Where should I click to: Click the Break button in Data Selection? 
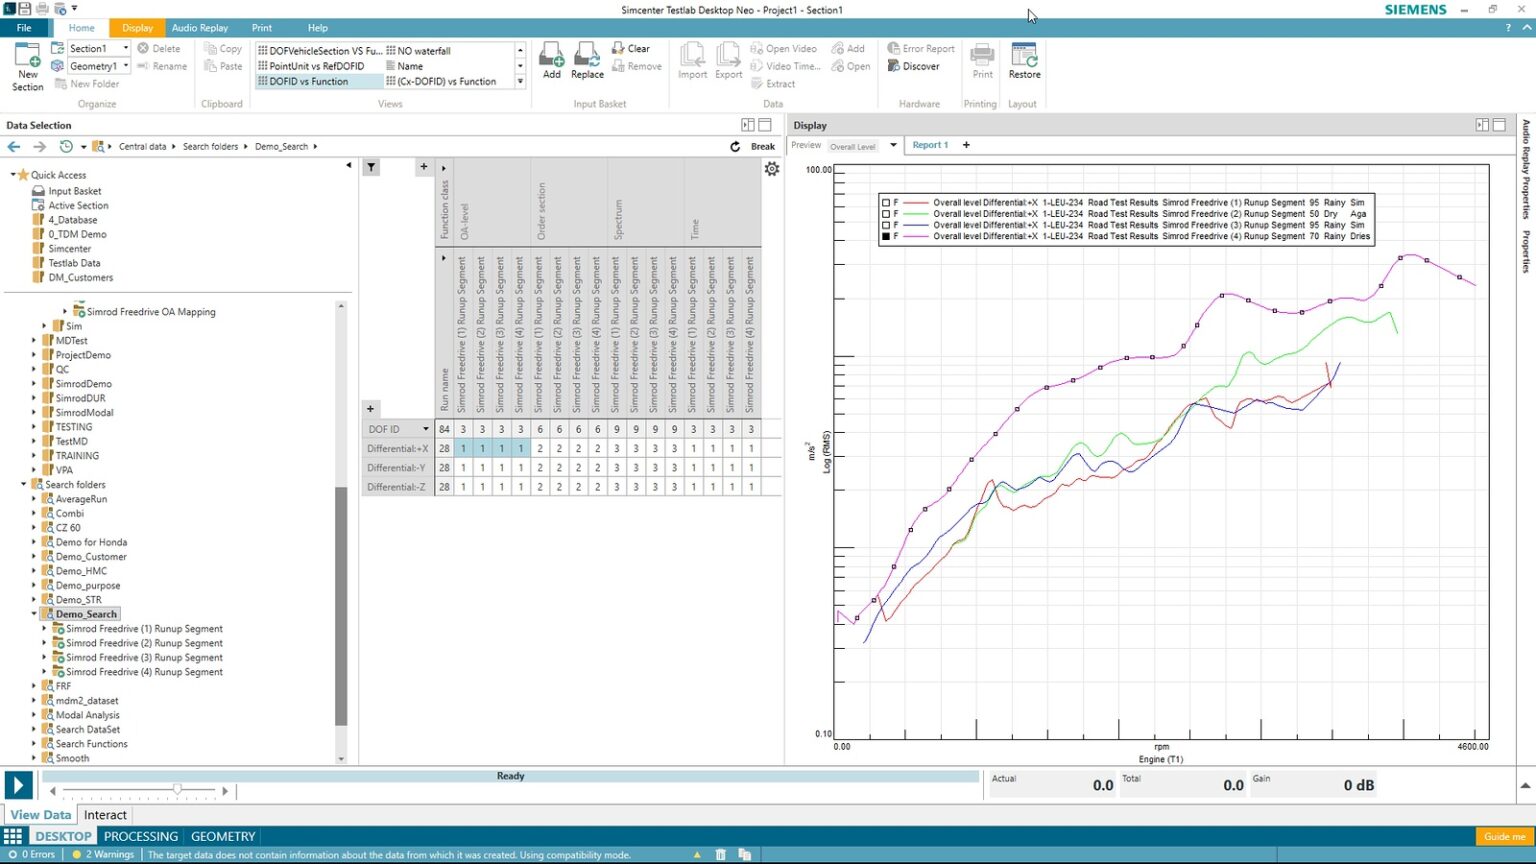pyautogui.click(x=762, y=146)
